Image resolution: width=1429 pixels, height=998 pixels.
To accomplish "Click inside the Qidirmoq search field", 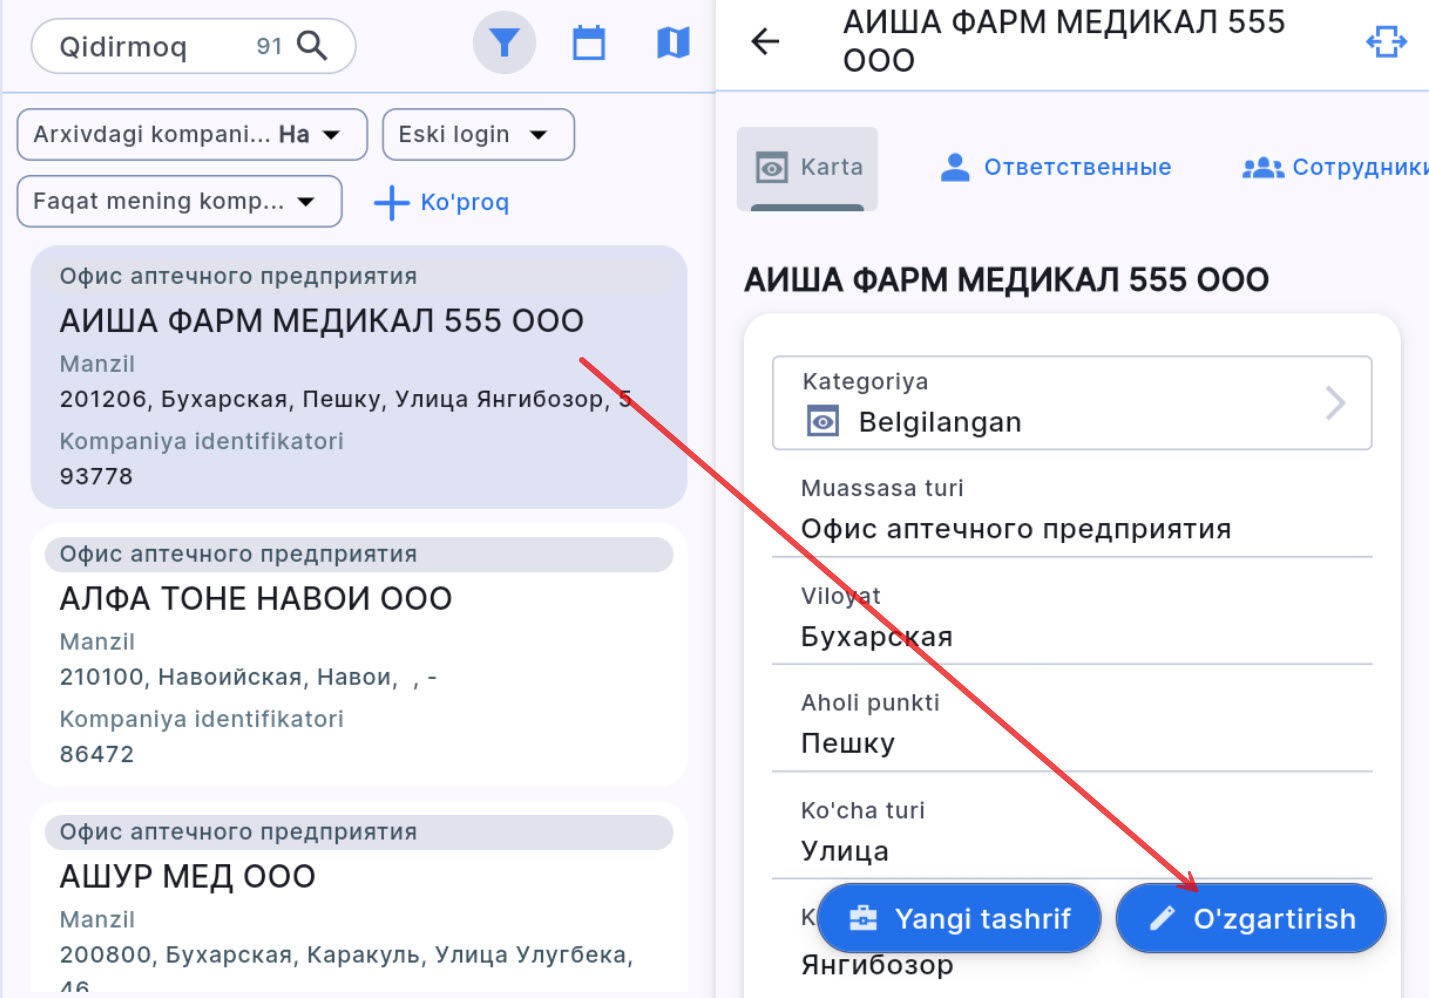I will click(150, 45).
